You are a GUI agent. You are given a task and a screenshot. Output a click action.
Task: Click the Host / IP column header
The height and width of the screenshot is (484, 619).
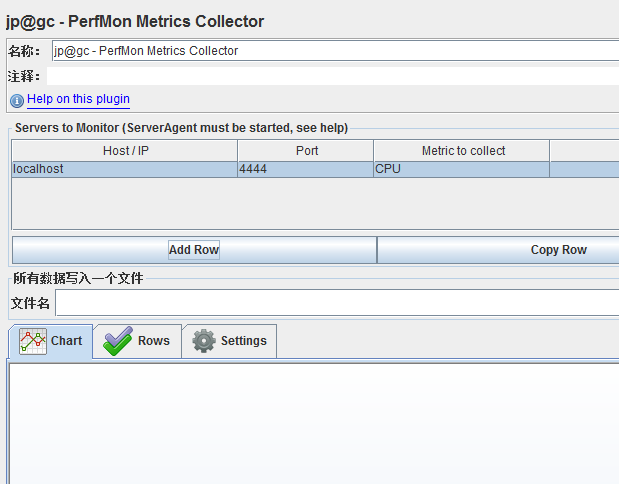[x=125, y=150]
